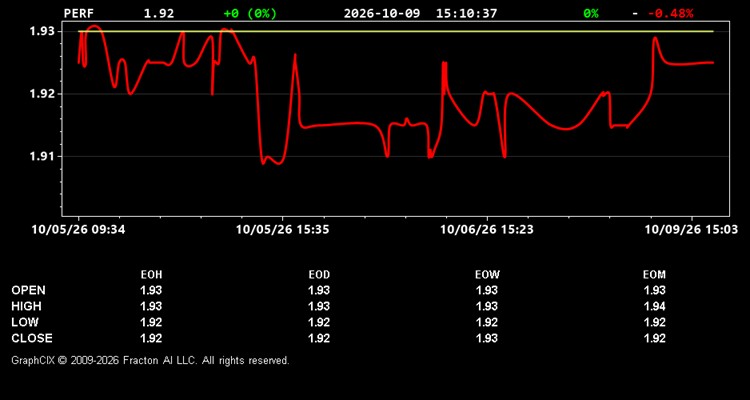Click the 1.91 y-axis label
This screenshot has width=750, height=400.
pyautogui.click(x=43, y=156)
